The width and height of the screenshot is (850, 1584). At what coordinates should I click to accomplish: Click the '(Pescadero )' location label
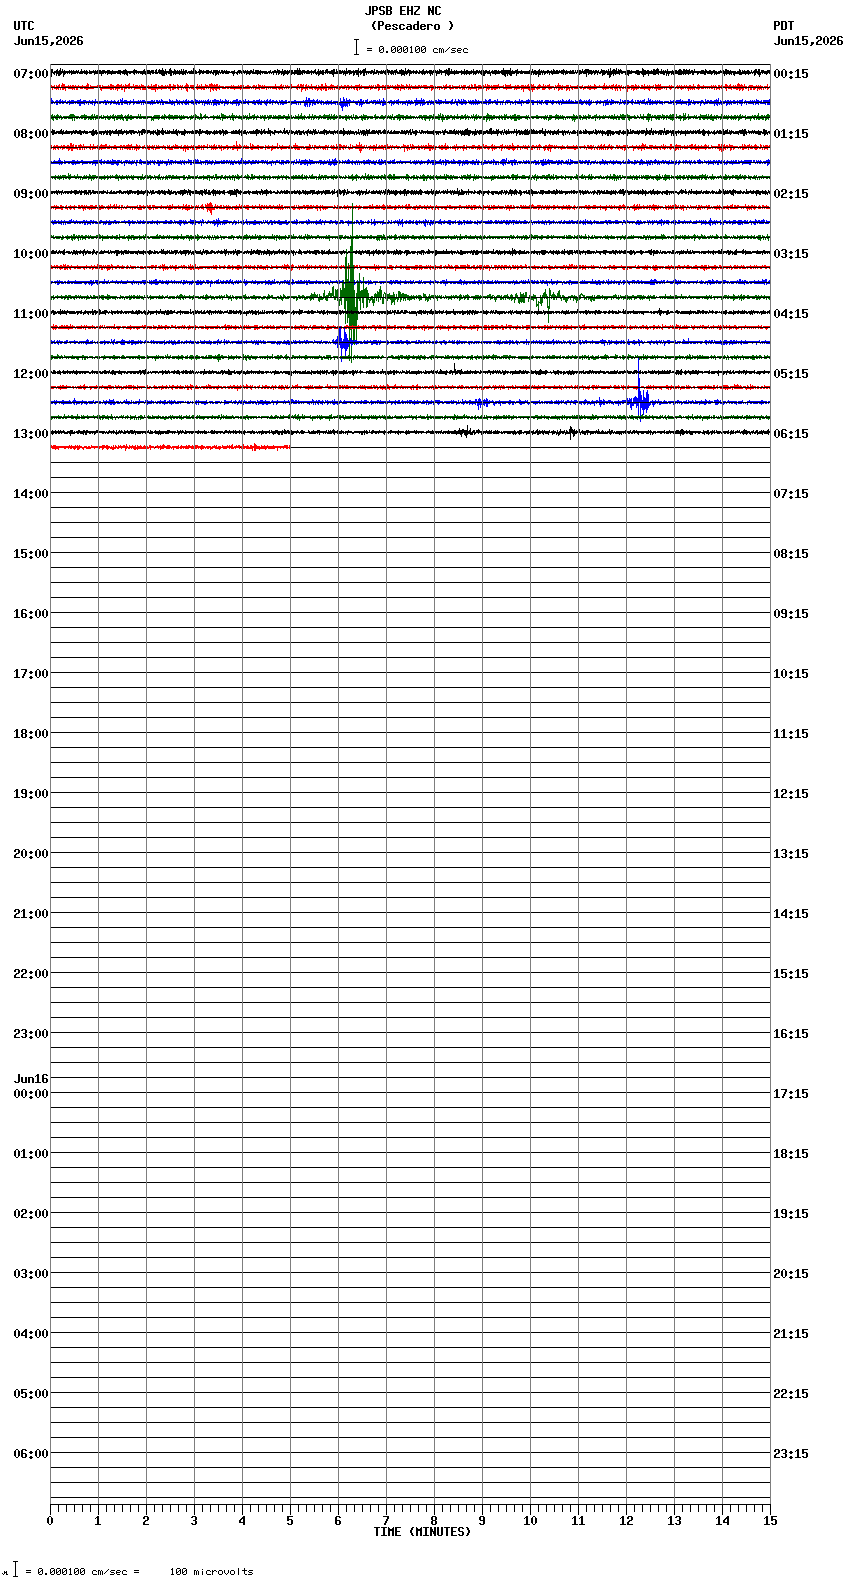[x=412, y=26]
